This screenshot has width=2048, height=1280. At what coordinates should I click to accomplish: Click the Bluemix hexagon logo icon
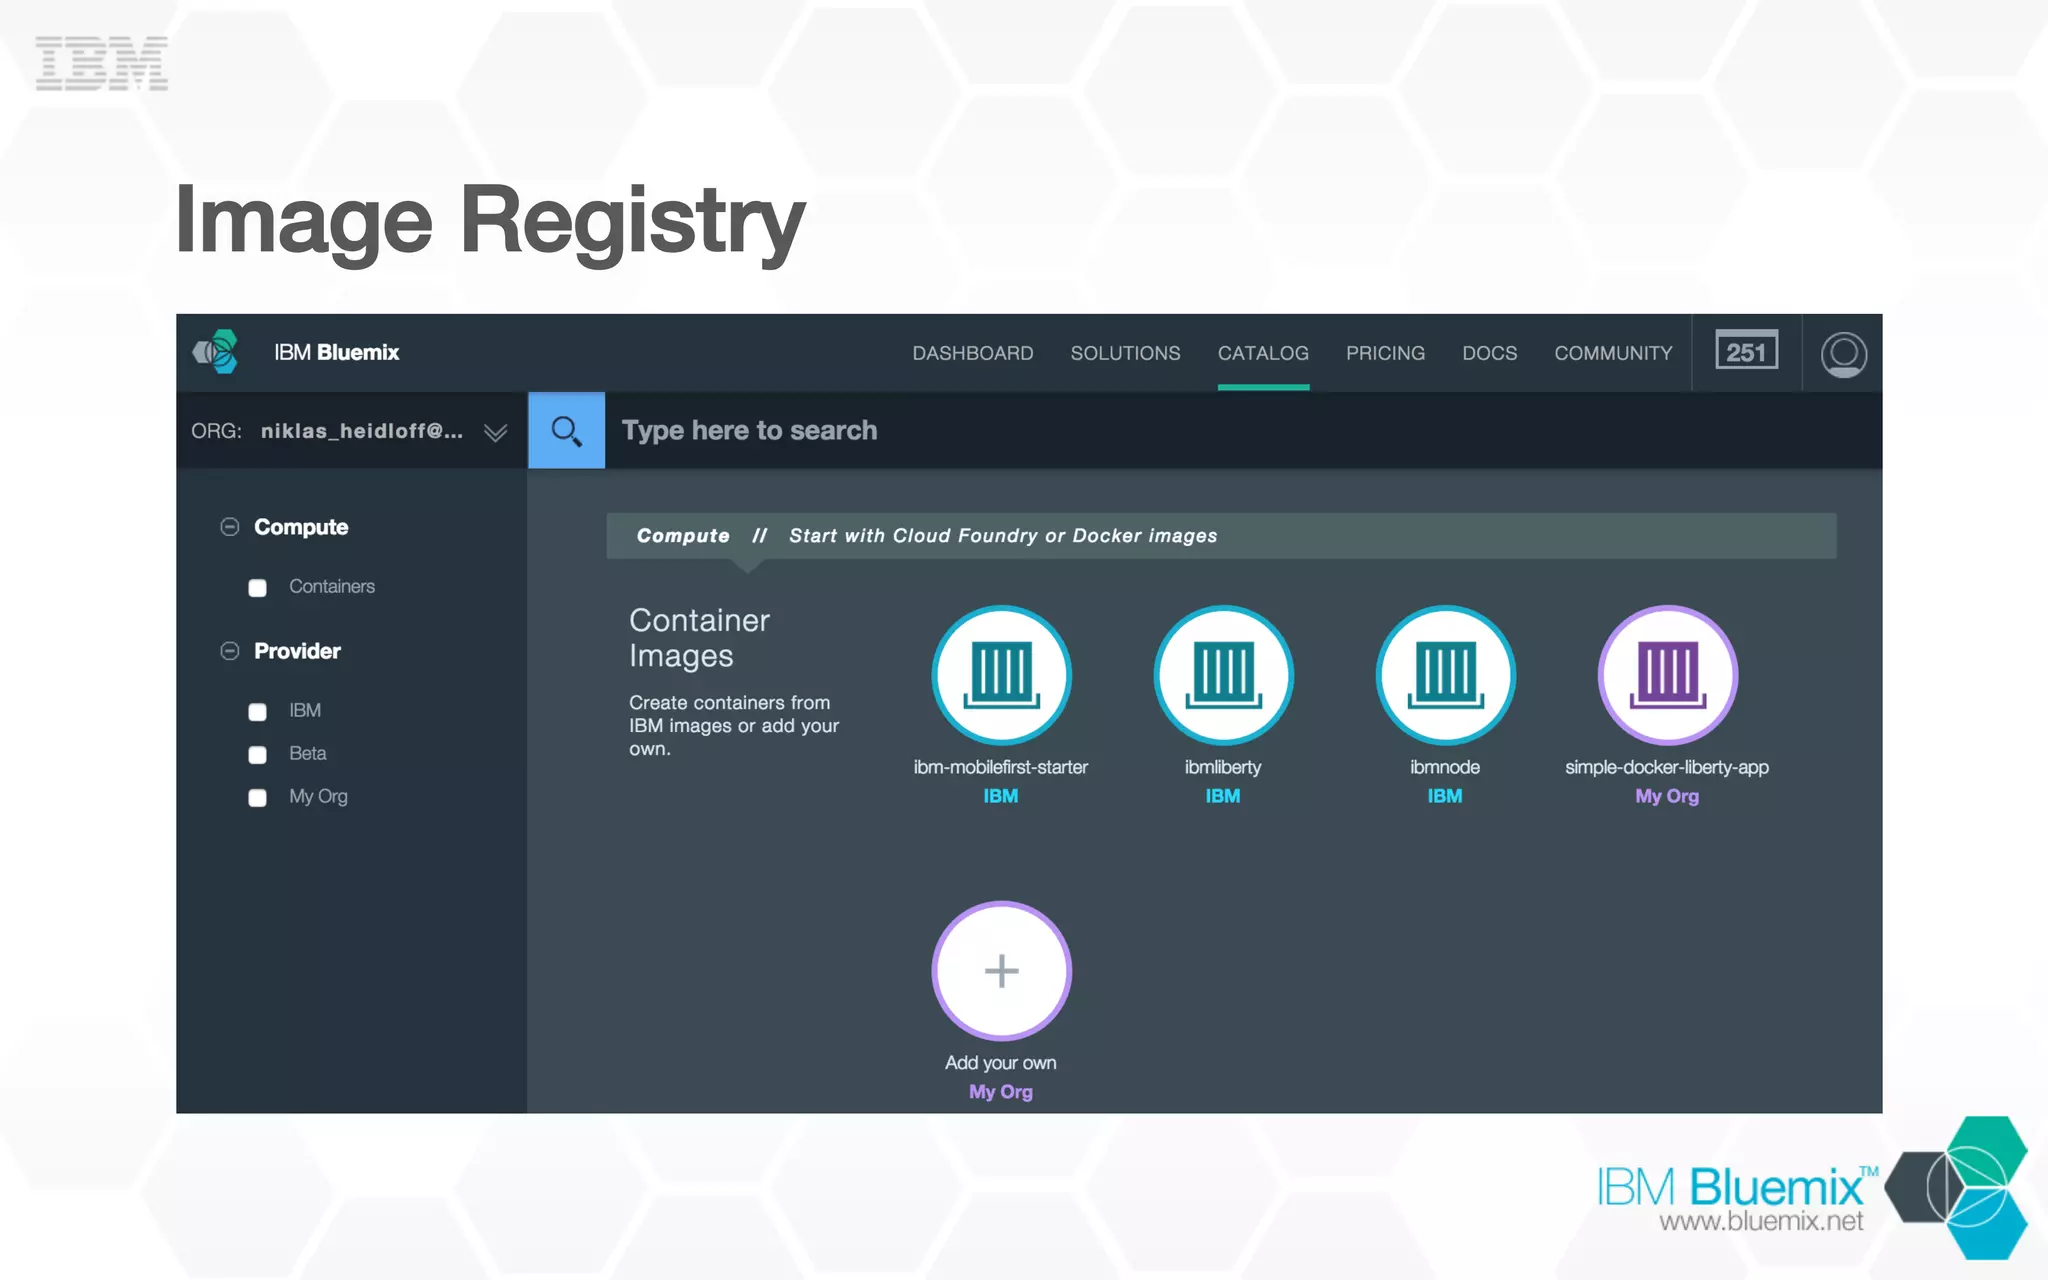click(216, 352)
